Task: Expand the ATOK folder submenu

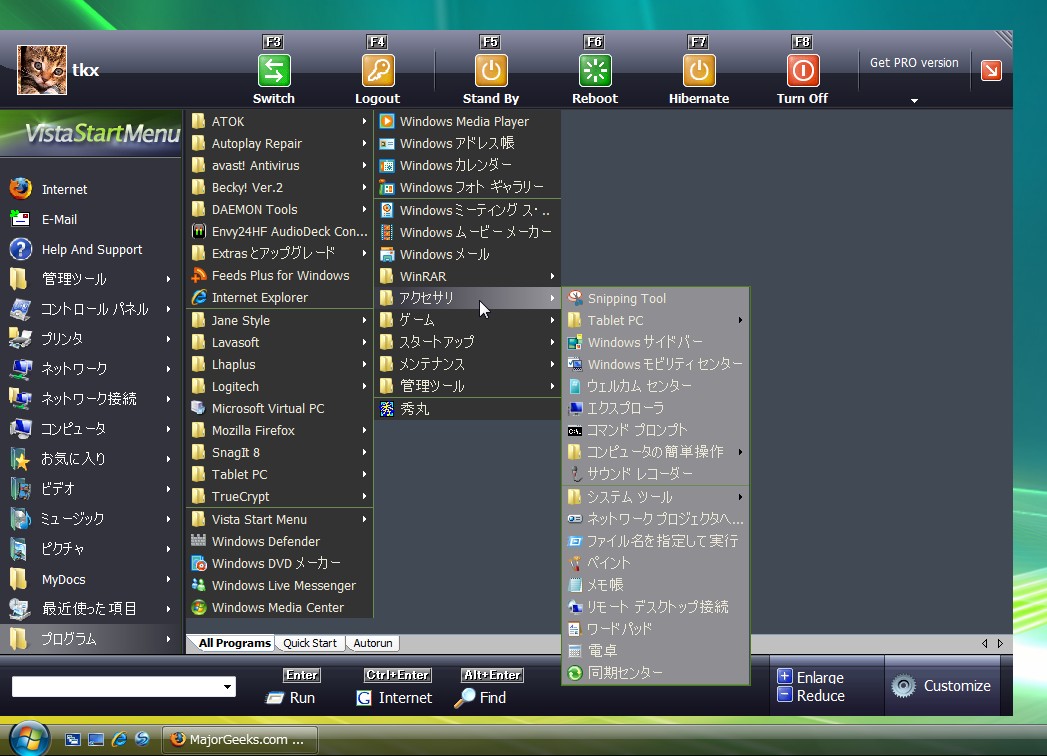Action: tap(279, 122)
